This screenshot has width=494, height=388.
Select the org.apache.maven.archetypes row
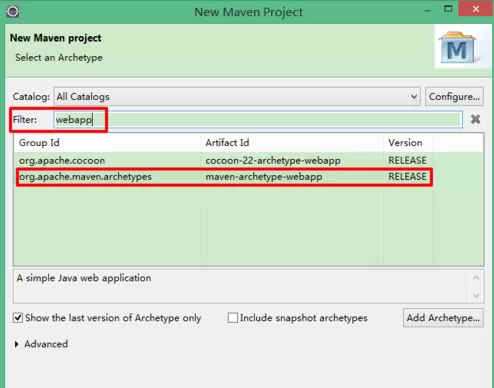pos(248,177)
